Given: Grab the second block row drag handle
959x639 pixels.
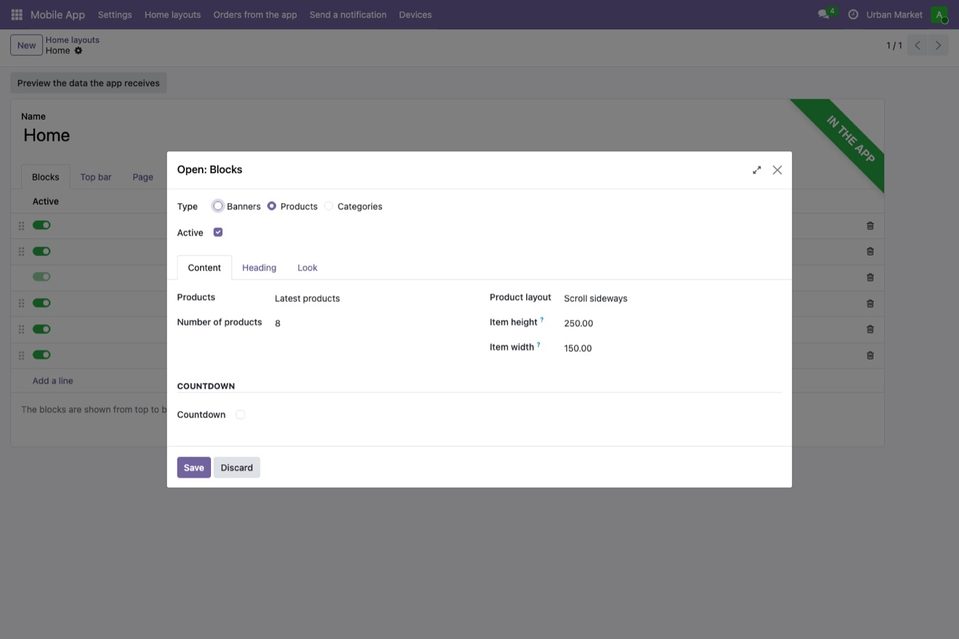Looking at the screenshot, I should click(21, 251).
